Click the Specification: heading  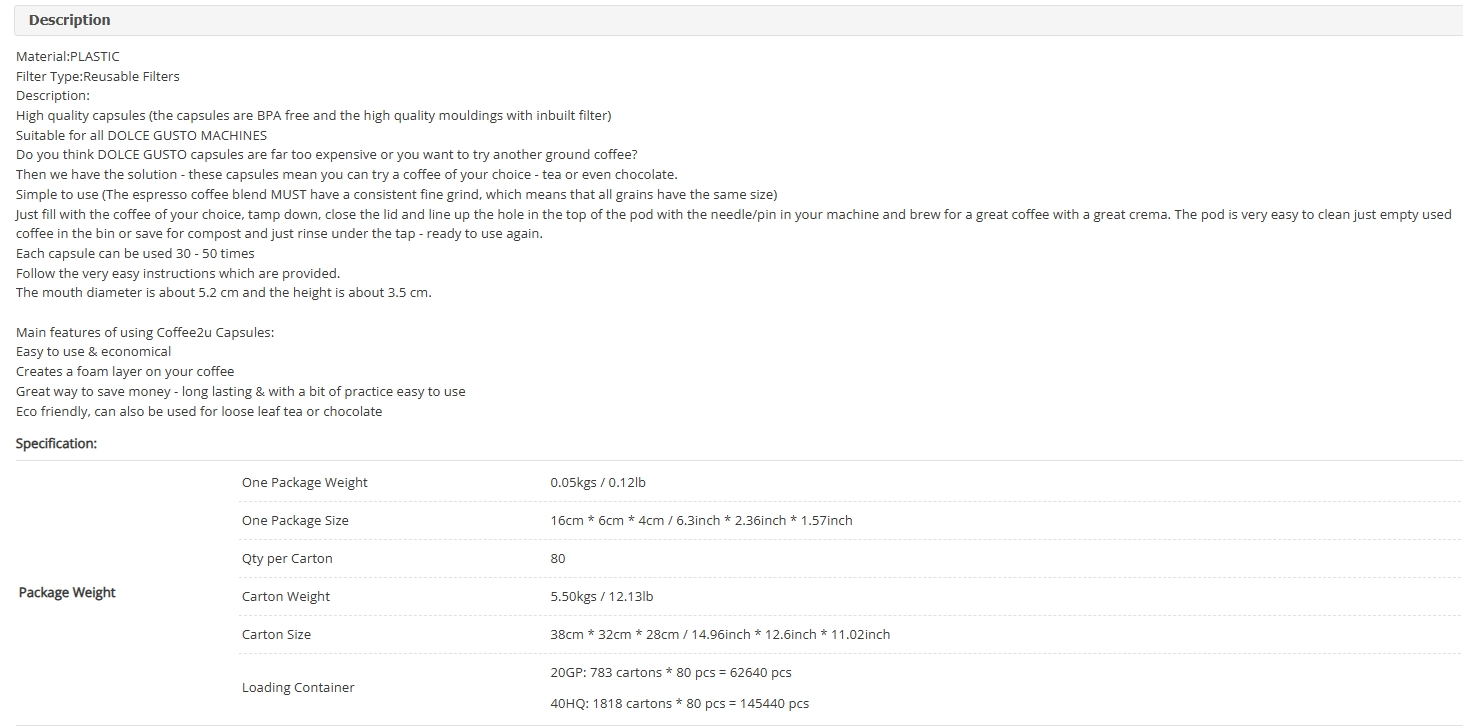point(56,443)
